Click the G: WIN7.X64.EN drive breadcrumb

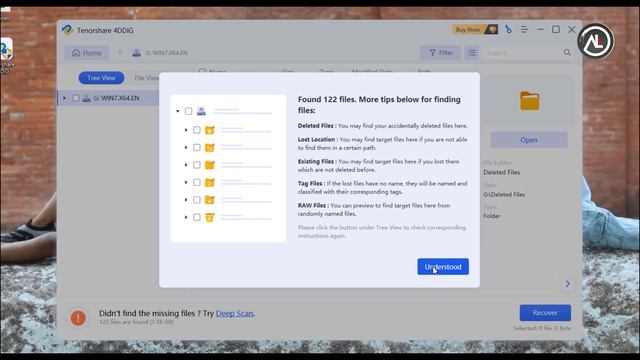pyautogui.click(x=160, y=53)
